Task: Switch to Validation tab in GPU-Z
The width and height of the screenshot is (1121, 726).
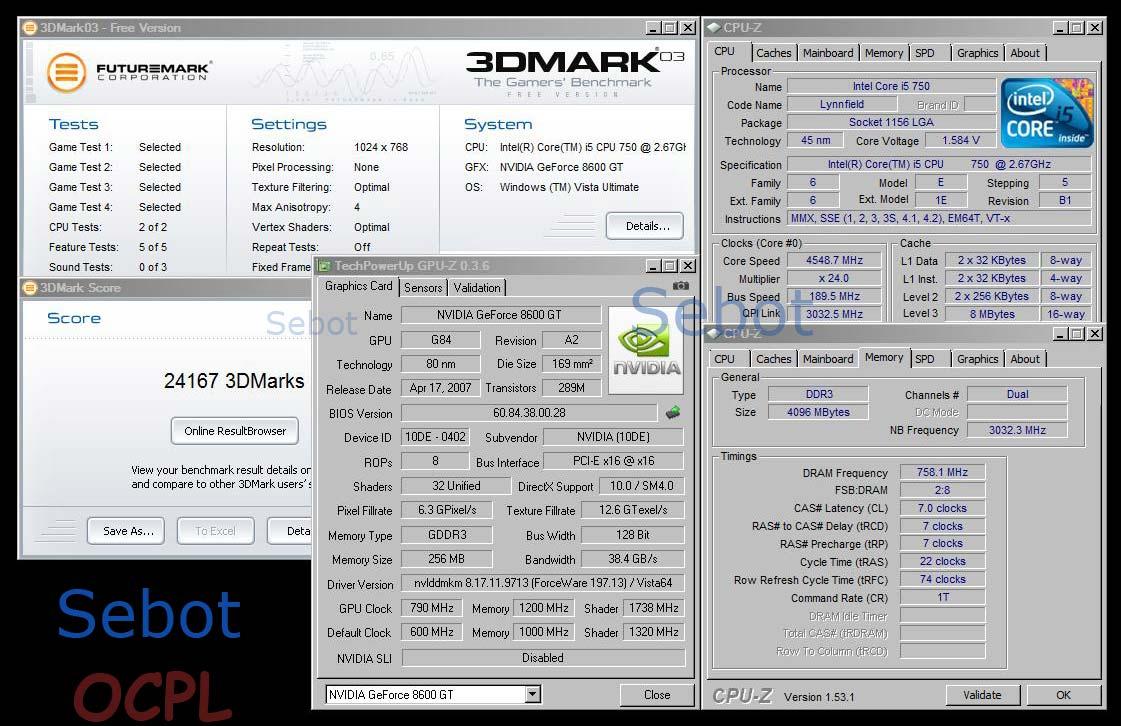Action: (x=477, y=288)
